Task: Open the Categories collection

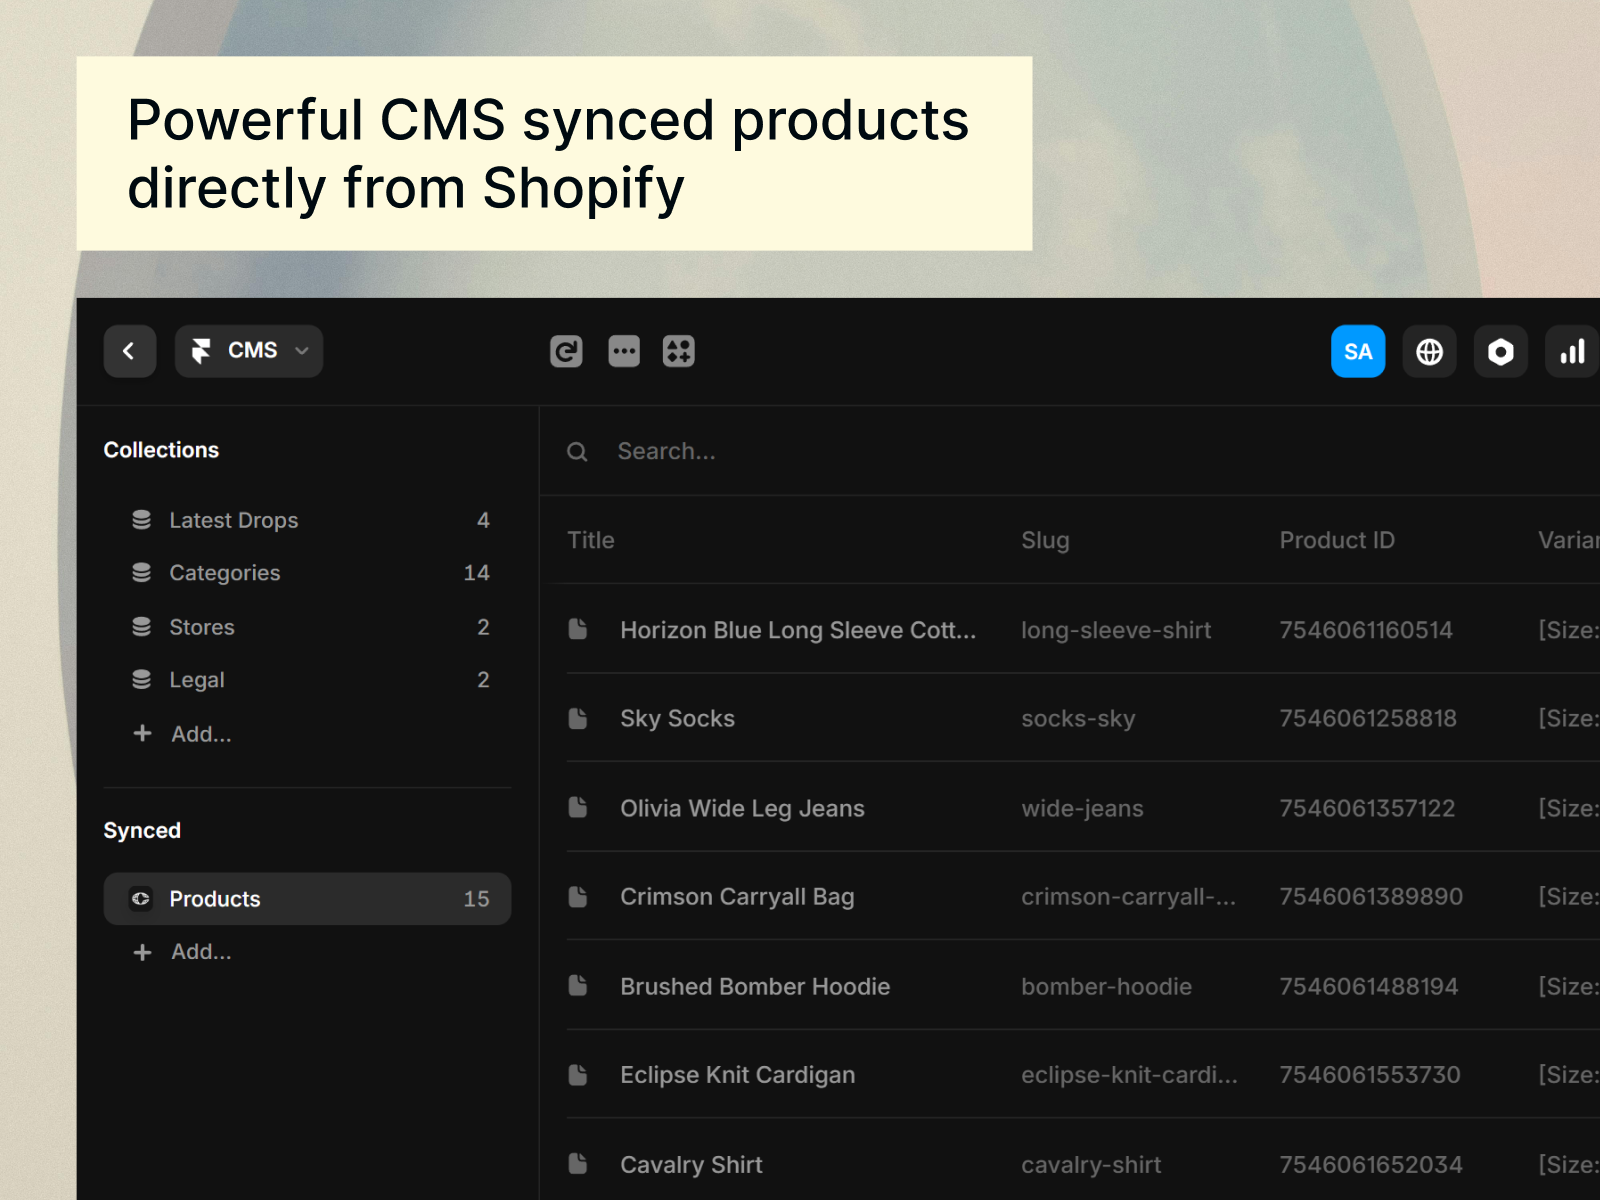Action: (225, 573)
